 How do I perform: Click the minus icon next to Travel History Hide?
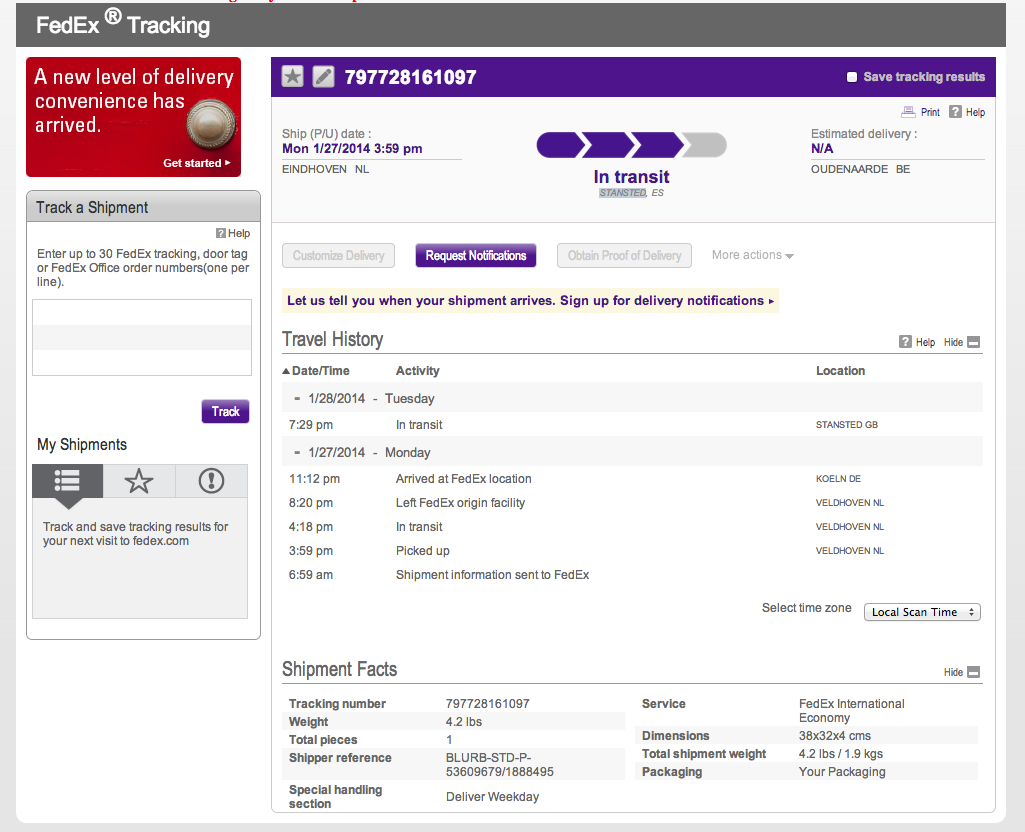tap(973, 342)
